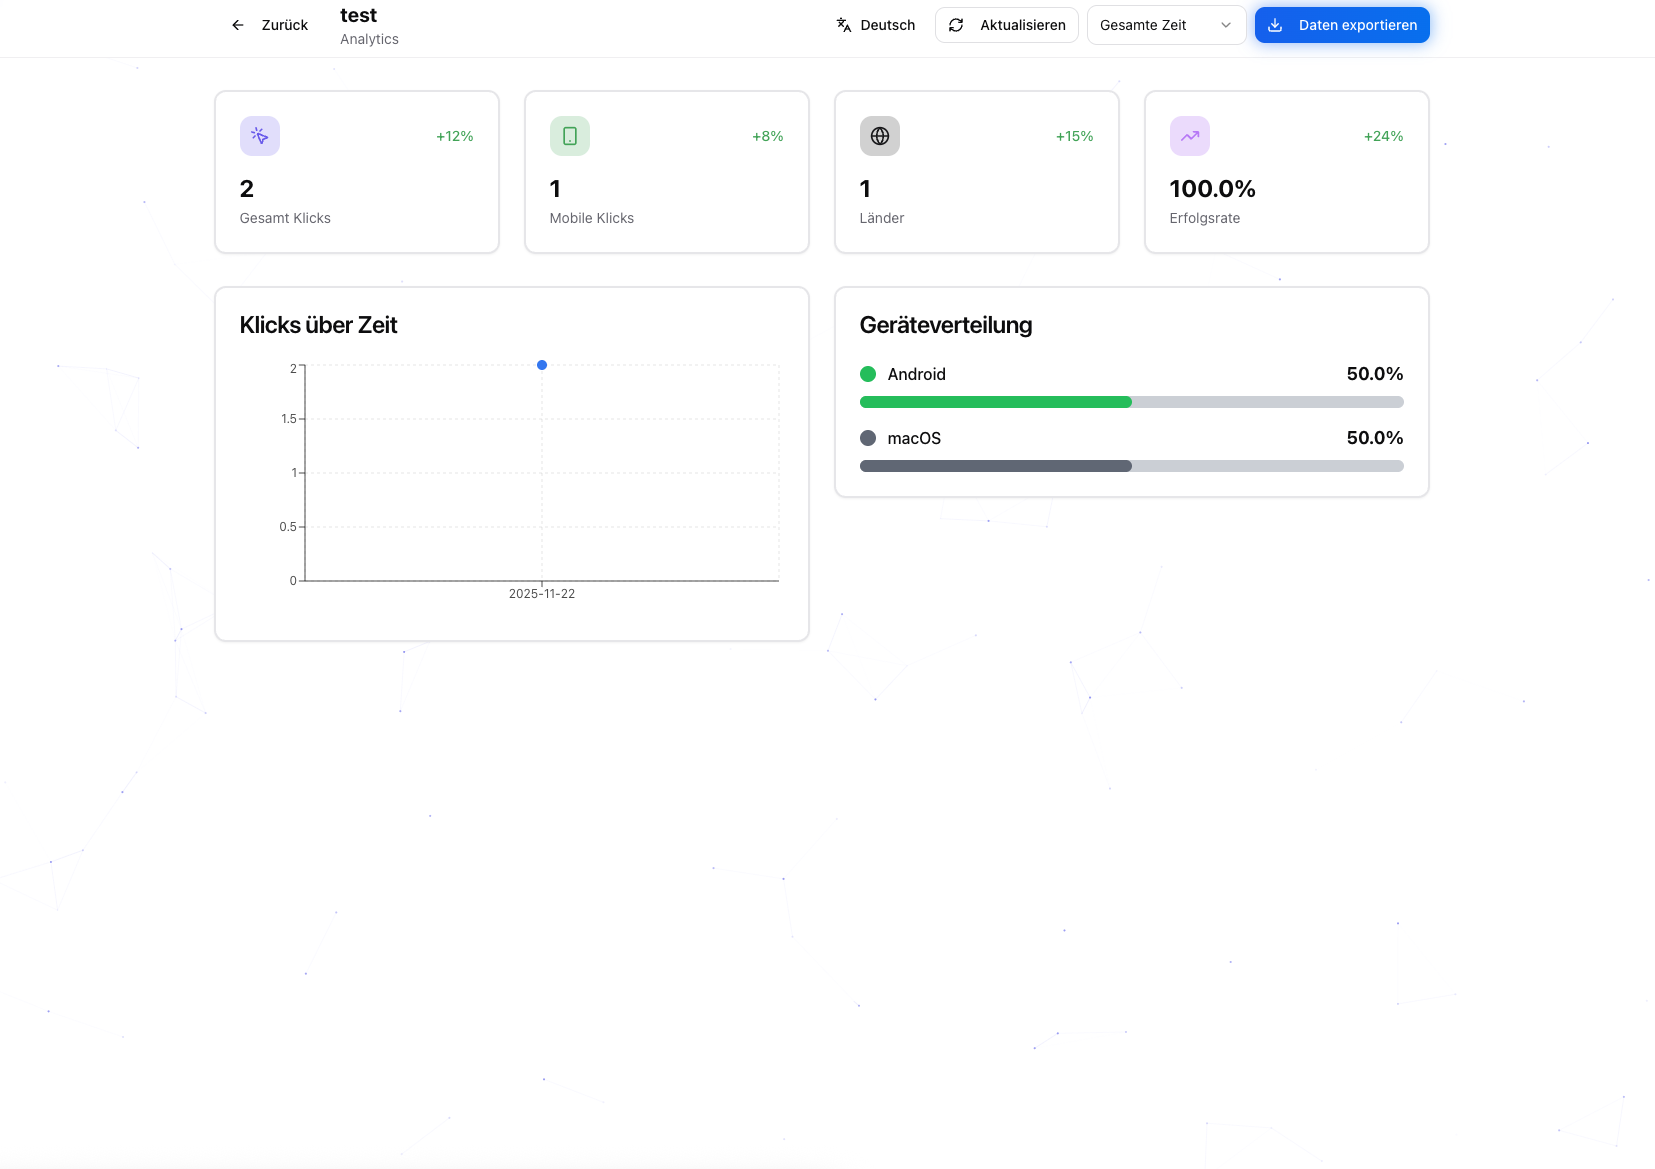Click the globe icon on Länder card
This screenshot has width=1655, height=1169.
tap(880, 136)
